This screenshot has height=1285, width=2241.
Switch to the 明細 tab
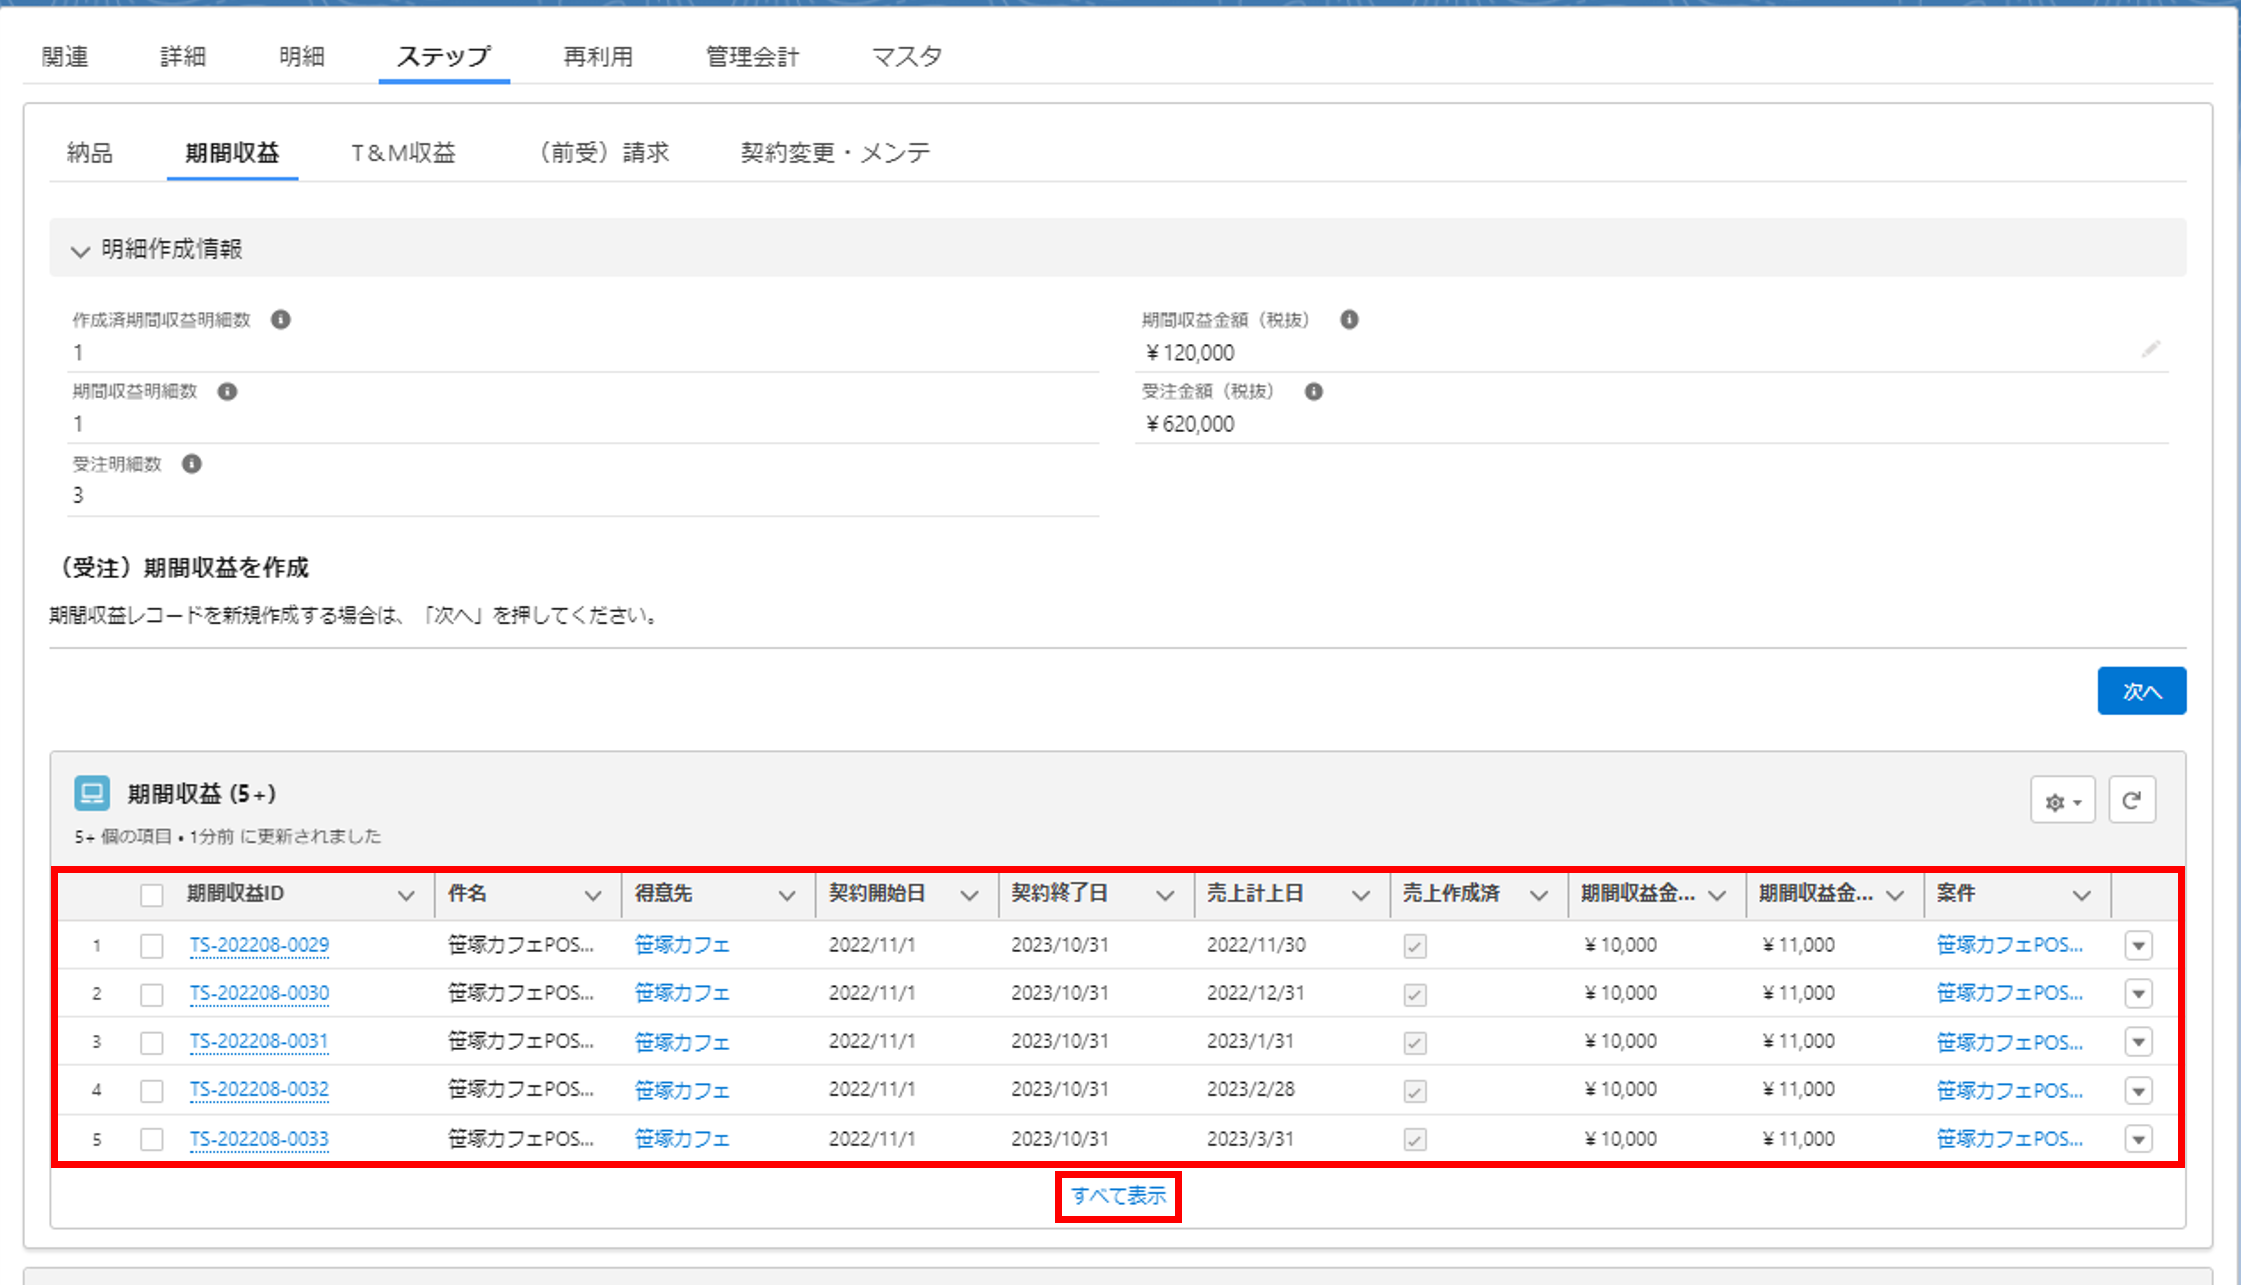pos(301,57)
